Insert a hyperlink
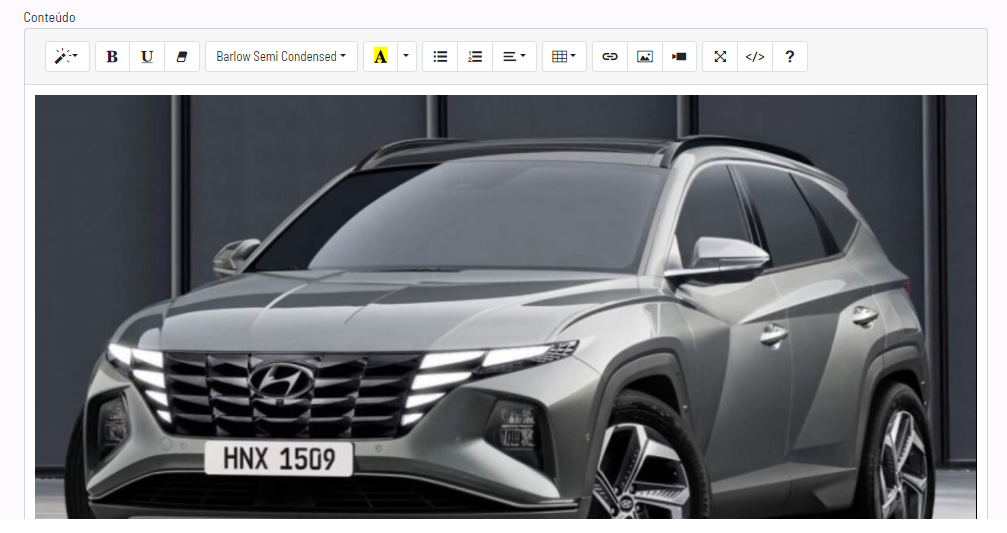Viewport: 1007px width, 533px height. [x=609, y=57]
